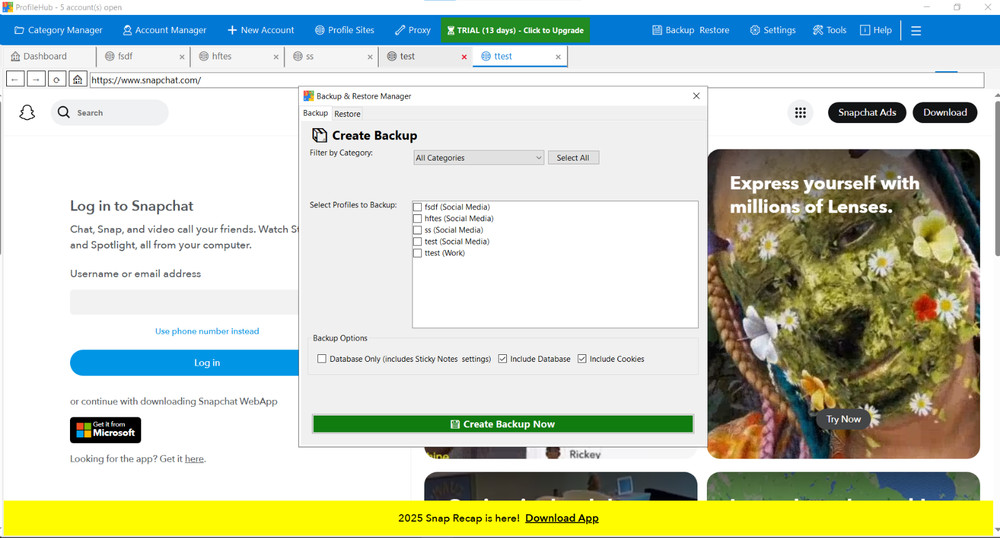Check the test (Social Media) profile
Viewport: 1000px width, 538px height.
click(x=417, y=241)
